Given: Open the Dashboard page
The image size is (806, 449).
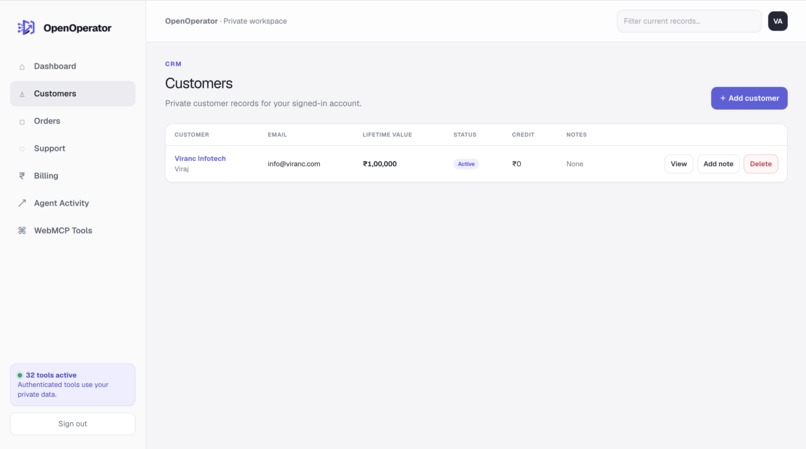Looking at the screenshot, I should (72, 66).
